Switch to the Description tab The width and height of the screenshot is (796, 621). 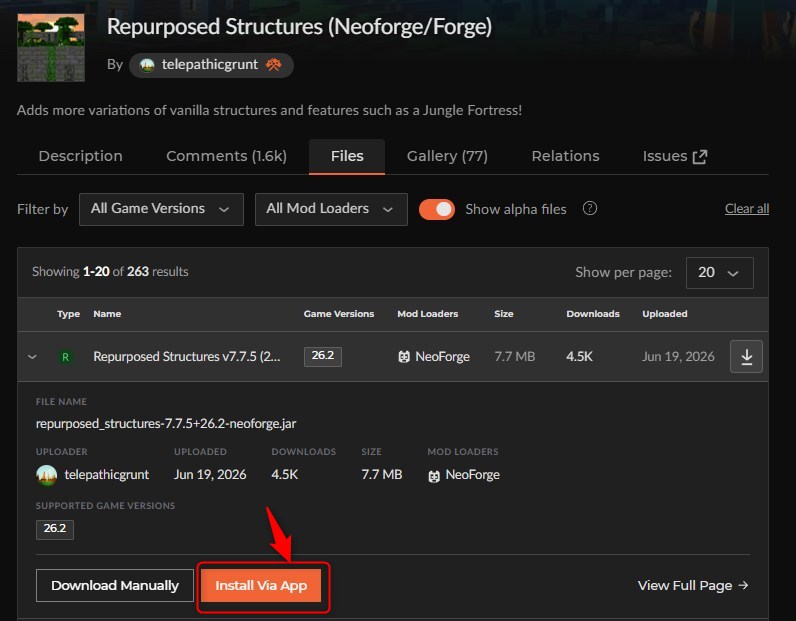[80, 156]
